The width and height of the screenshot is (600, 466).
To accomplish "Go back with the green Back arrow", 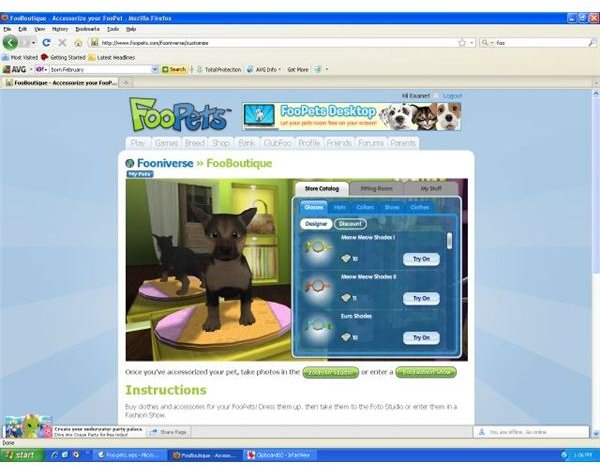I will point(10,42).
